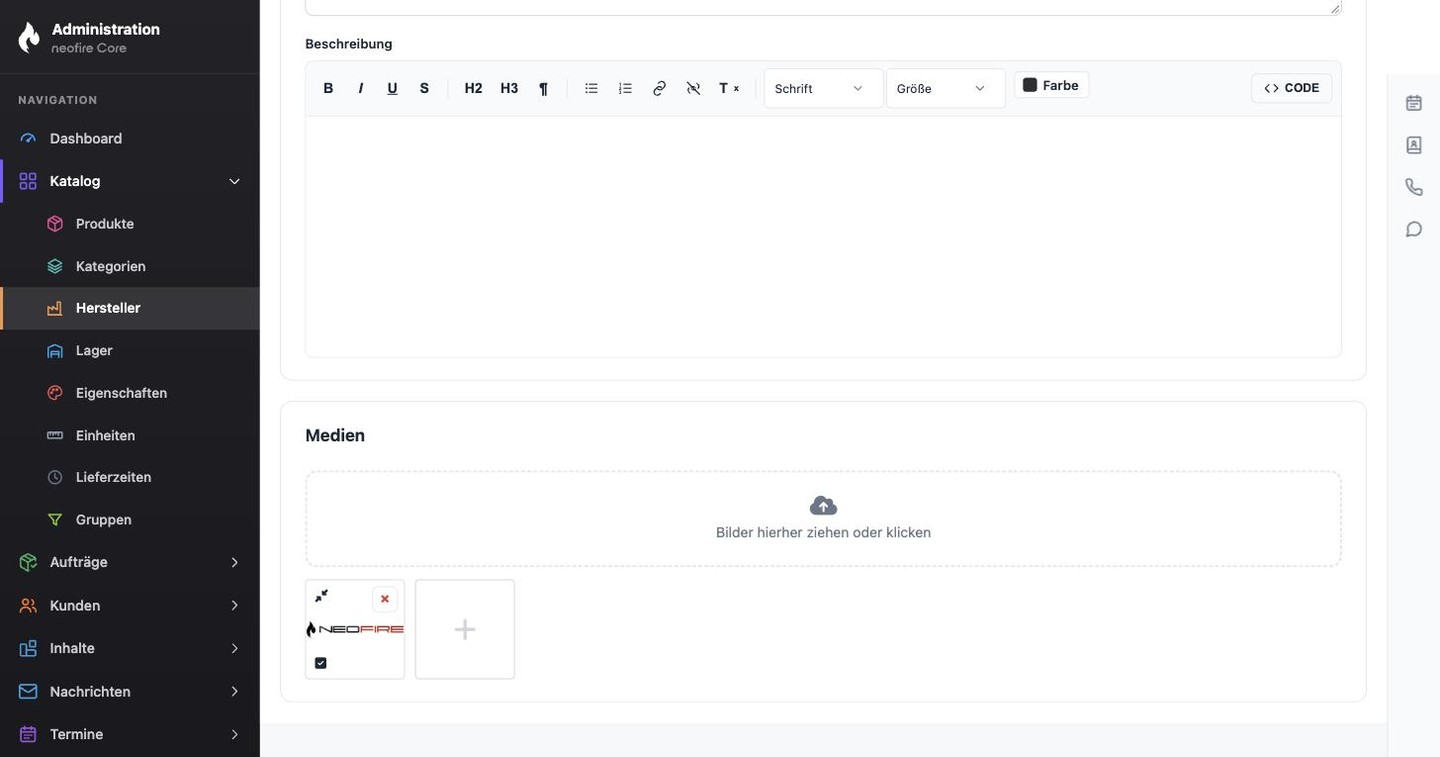Click the image upload dropzone
Screen dimensions: 1440x757
point(823,519)
